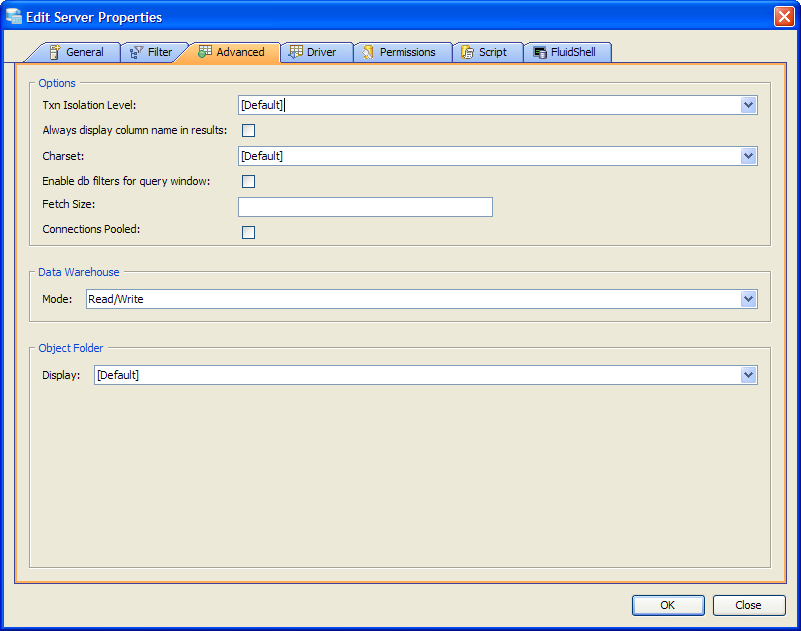
Task: Click the Charset label
Action: pyautogui.click(x=63, y=156)
